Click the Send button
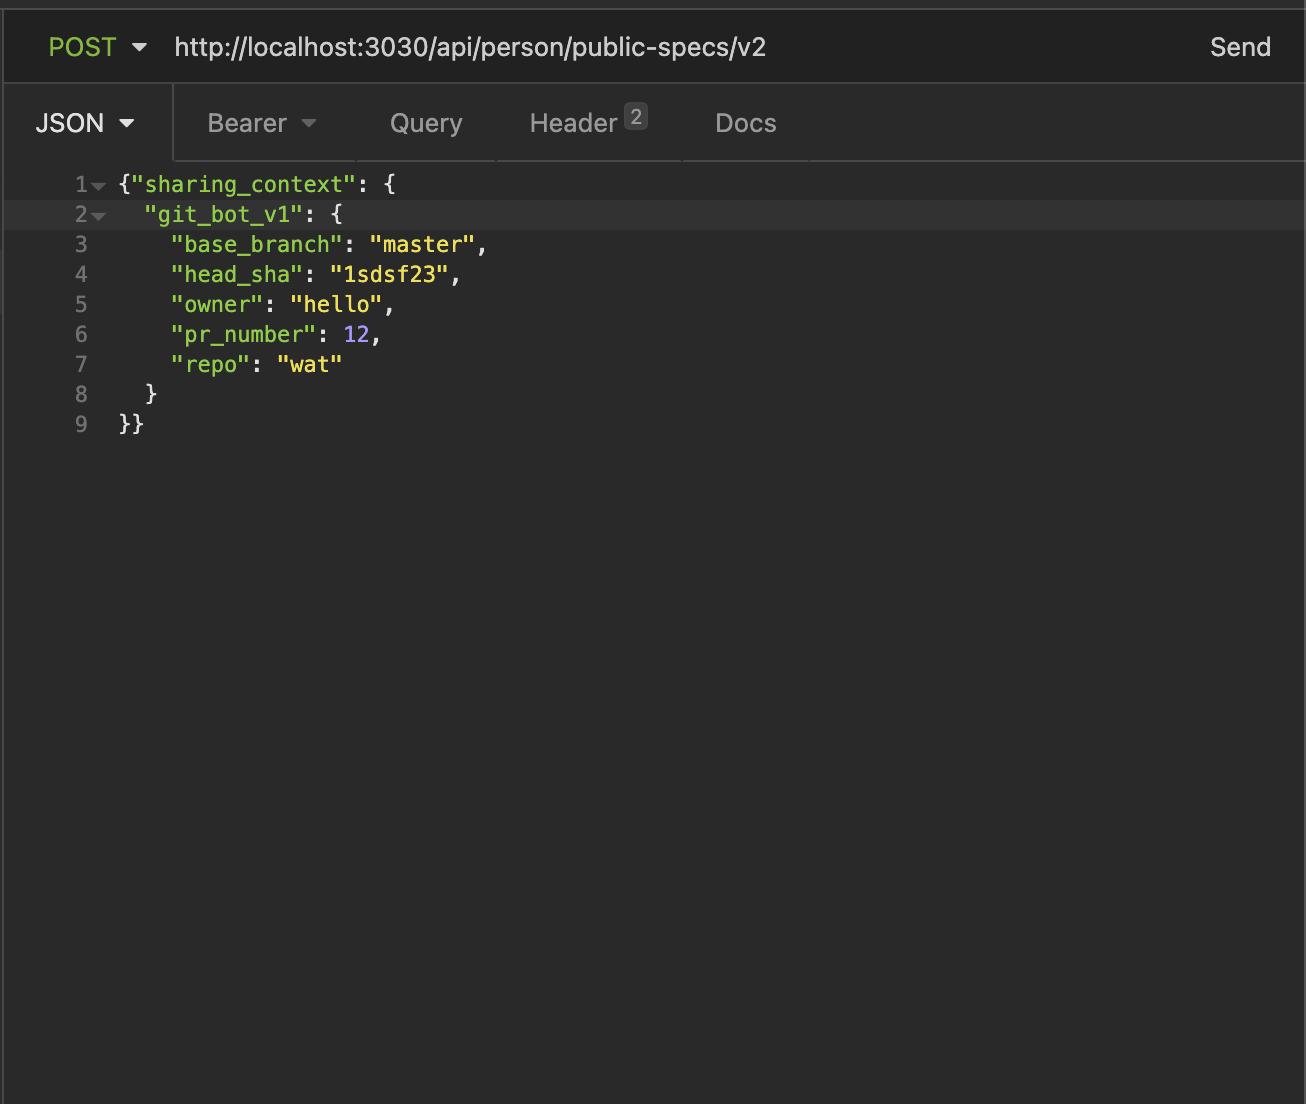Viewport: 1306px width, 1104px height. (x=1240, y=46)
